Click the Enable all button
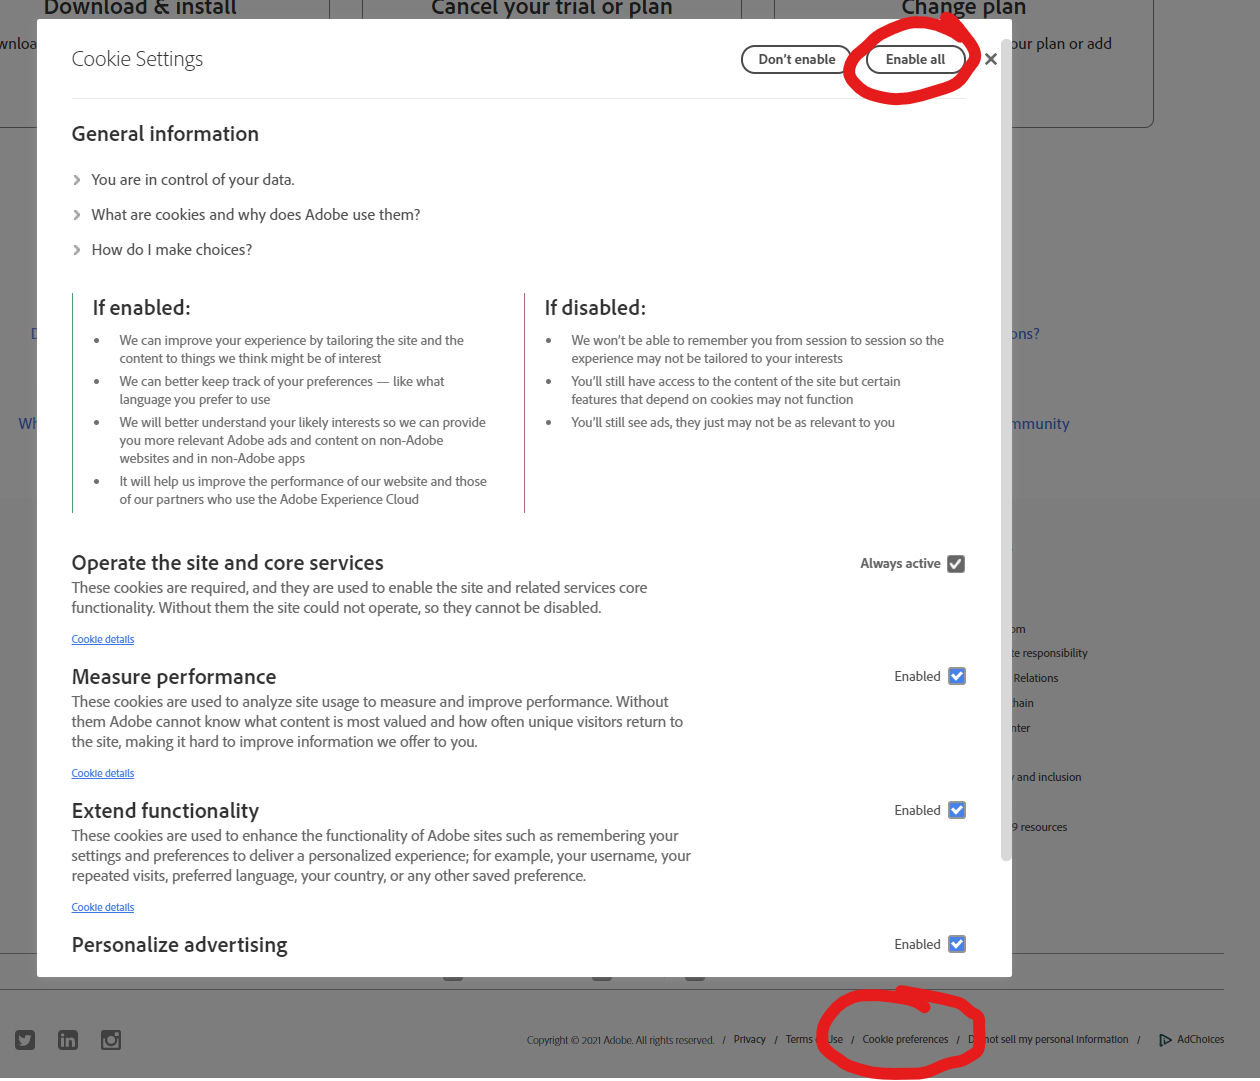The height and width of the screenshot is (1081, 1260). point(915,59)
